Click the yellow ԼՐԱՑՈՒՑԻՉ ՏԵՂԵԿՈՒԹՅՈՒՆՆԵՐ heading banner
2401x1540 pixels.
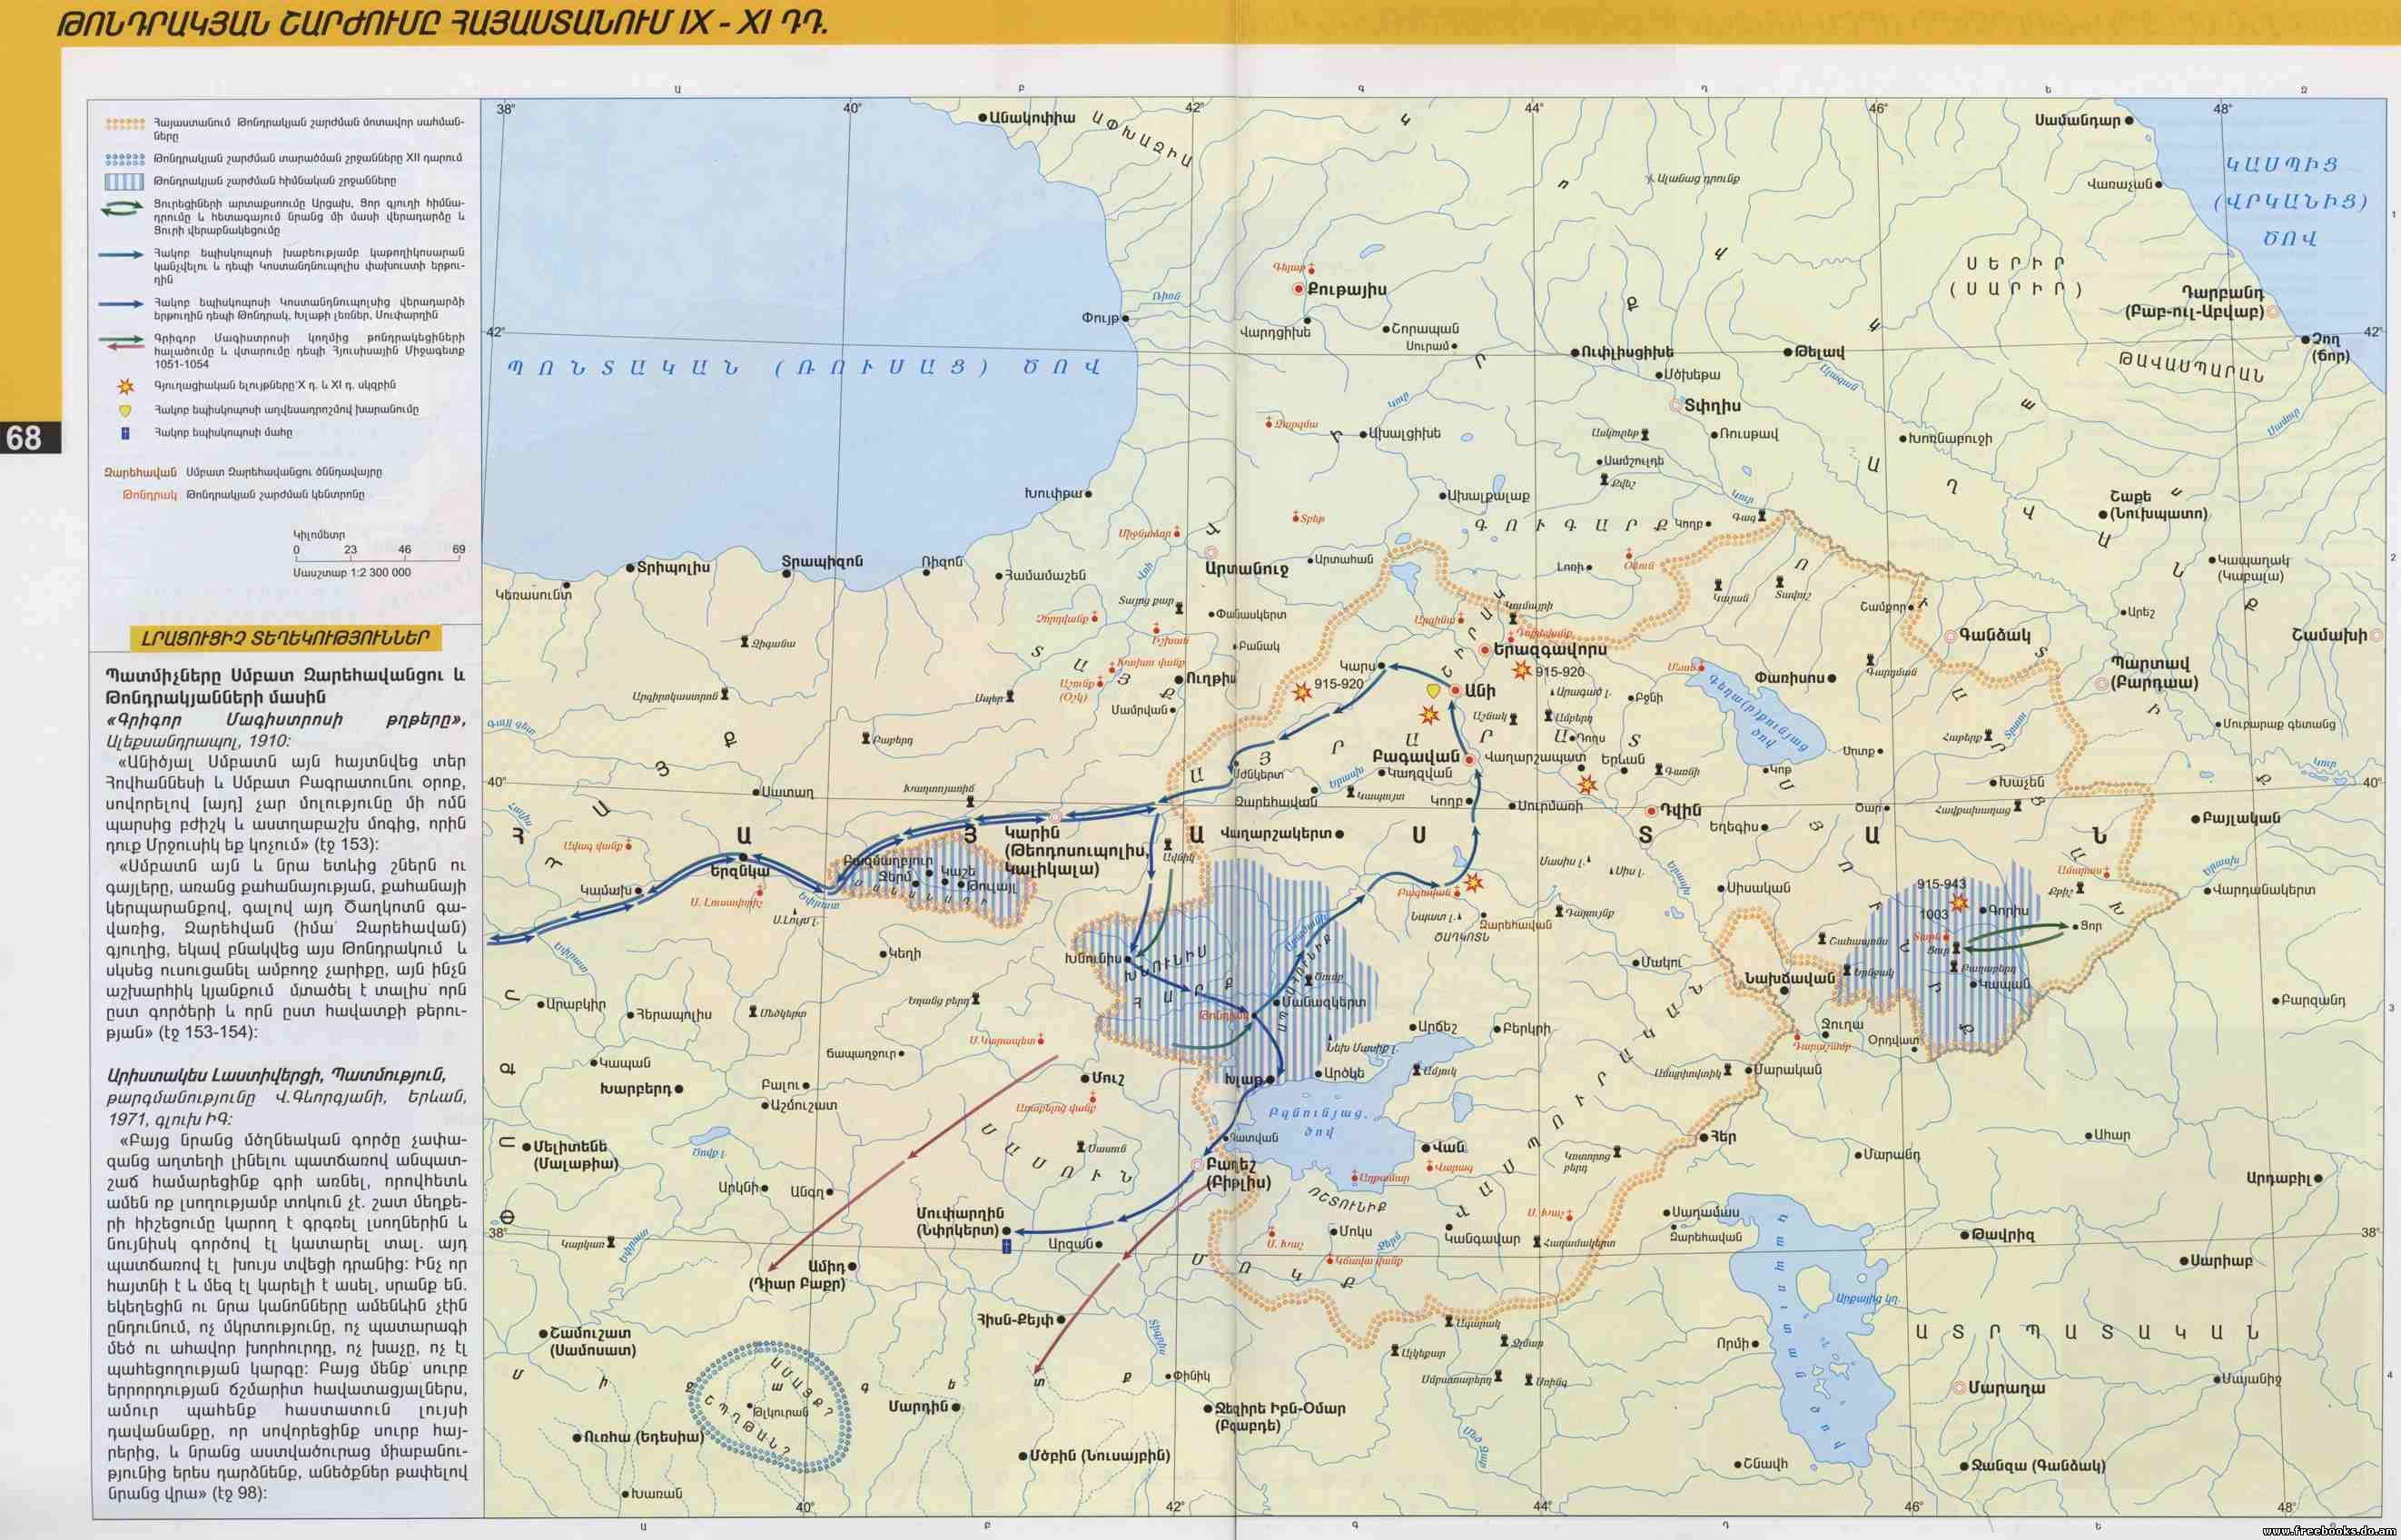pyautogui.click(x=284, y=638)
